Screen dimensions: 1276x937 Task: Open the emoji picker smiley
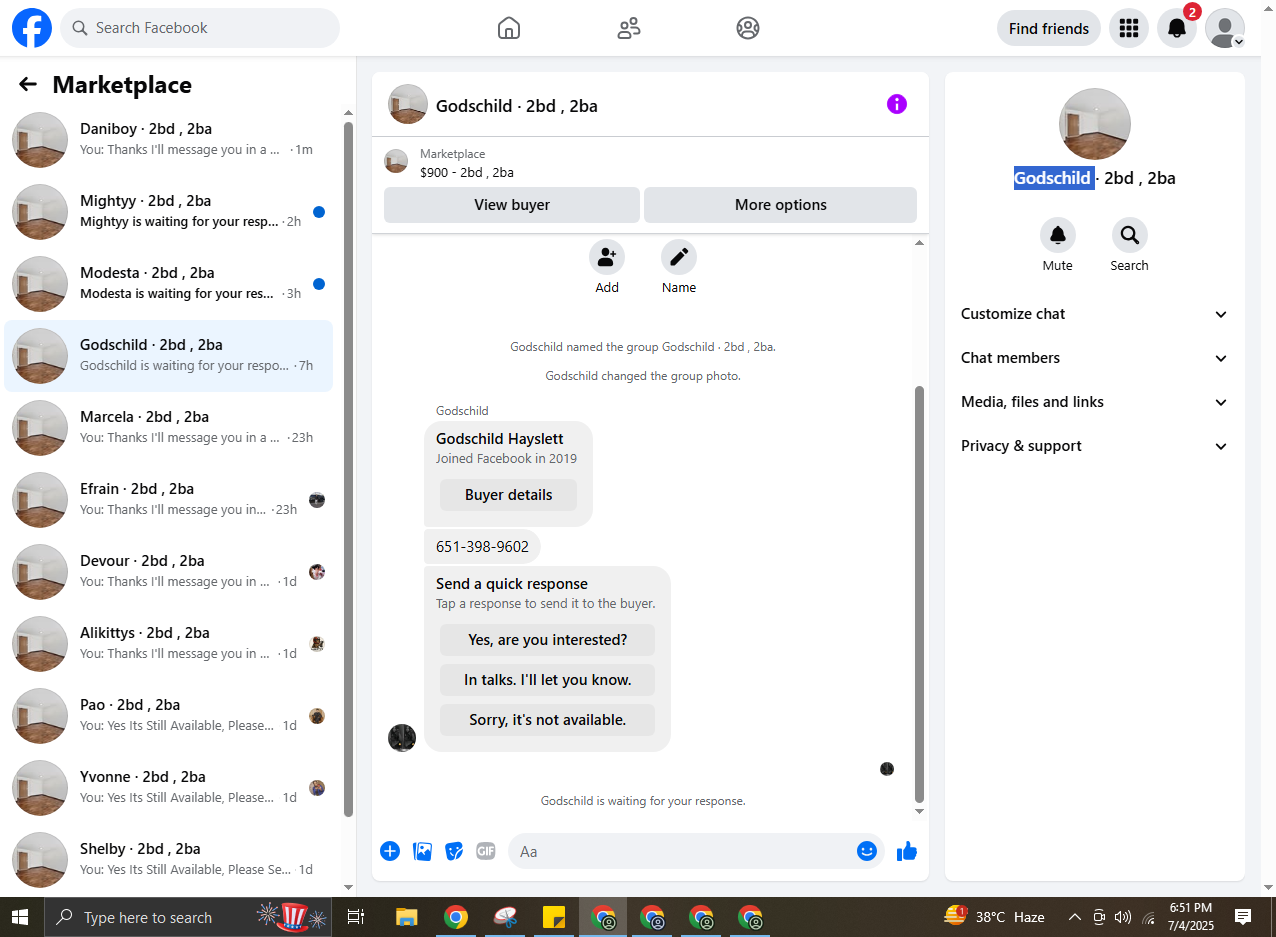867,851
